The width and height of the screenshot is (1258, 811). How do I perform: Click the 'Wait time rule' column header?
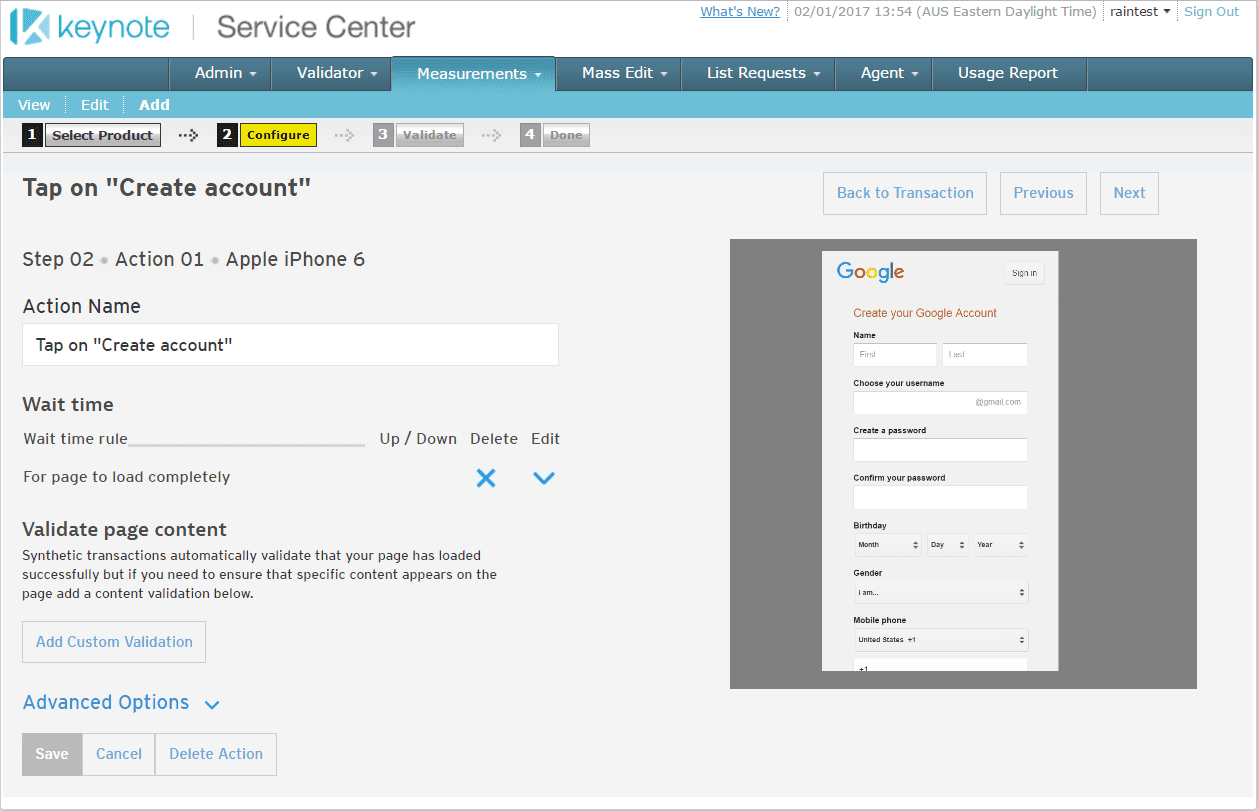point(76,439)
